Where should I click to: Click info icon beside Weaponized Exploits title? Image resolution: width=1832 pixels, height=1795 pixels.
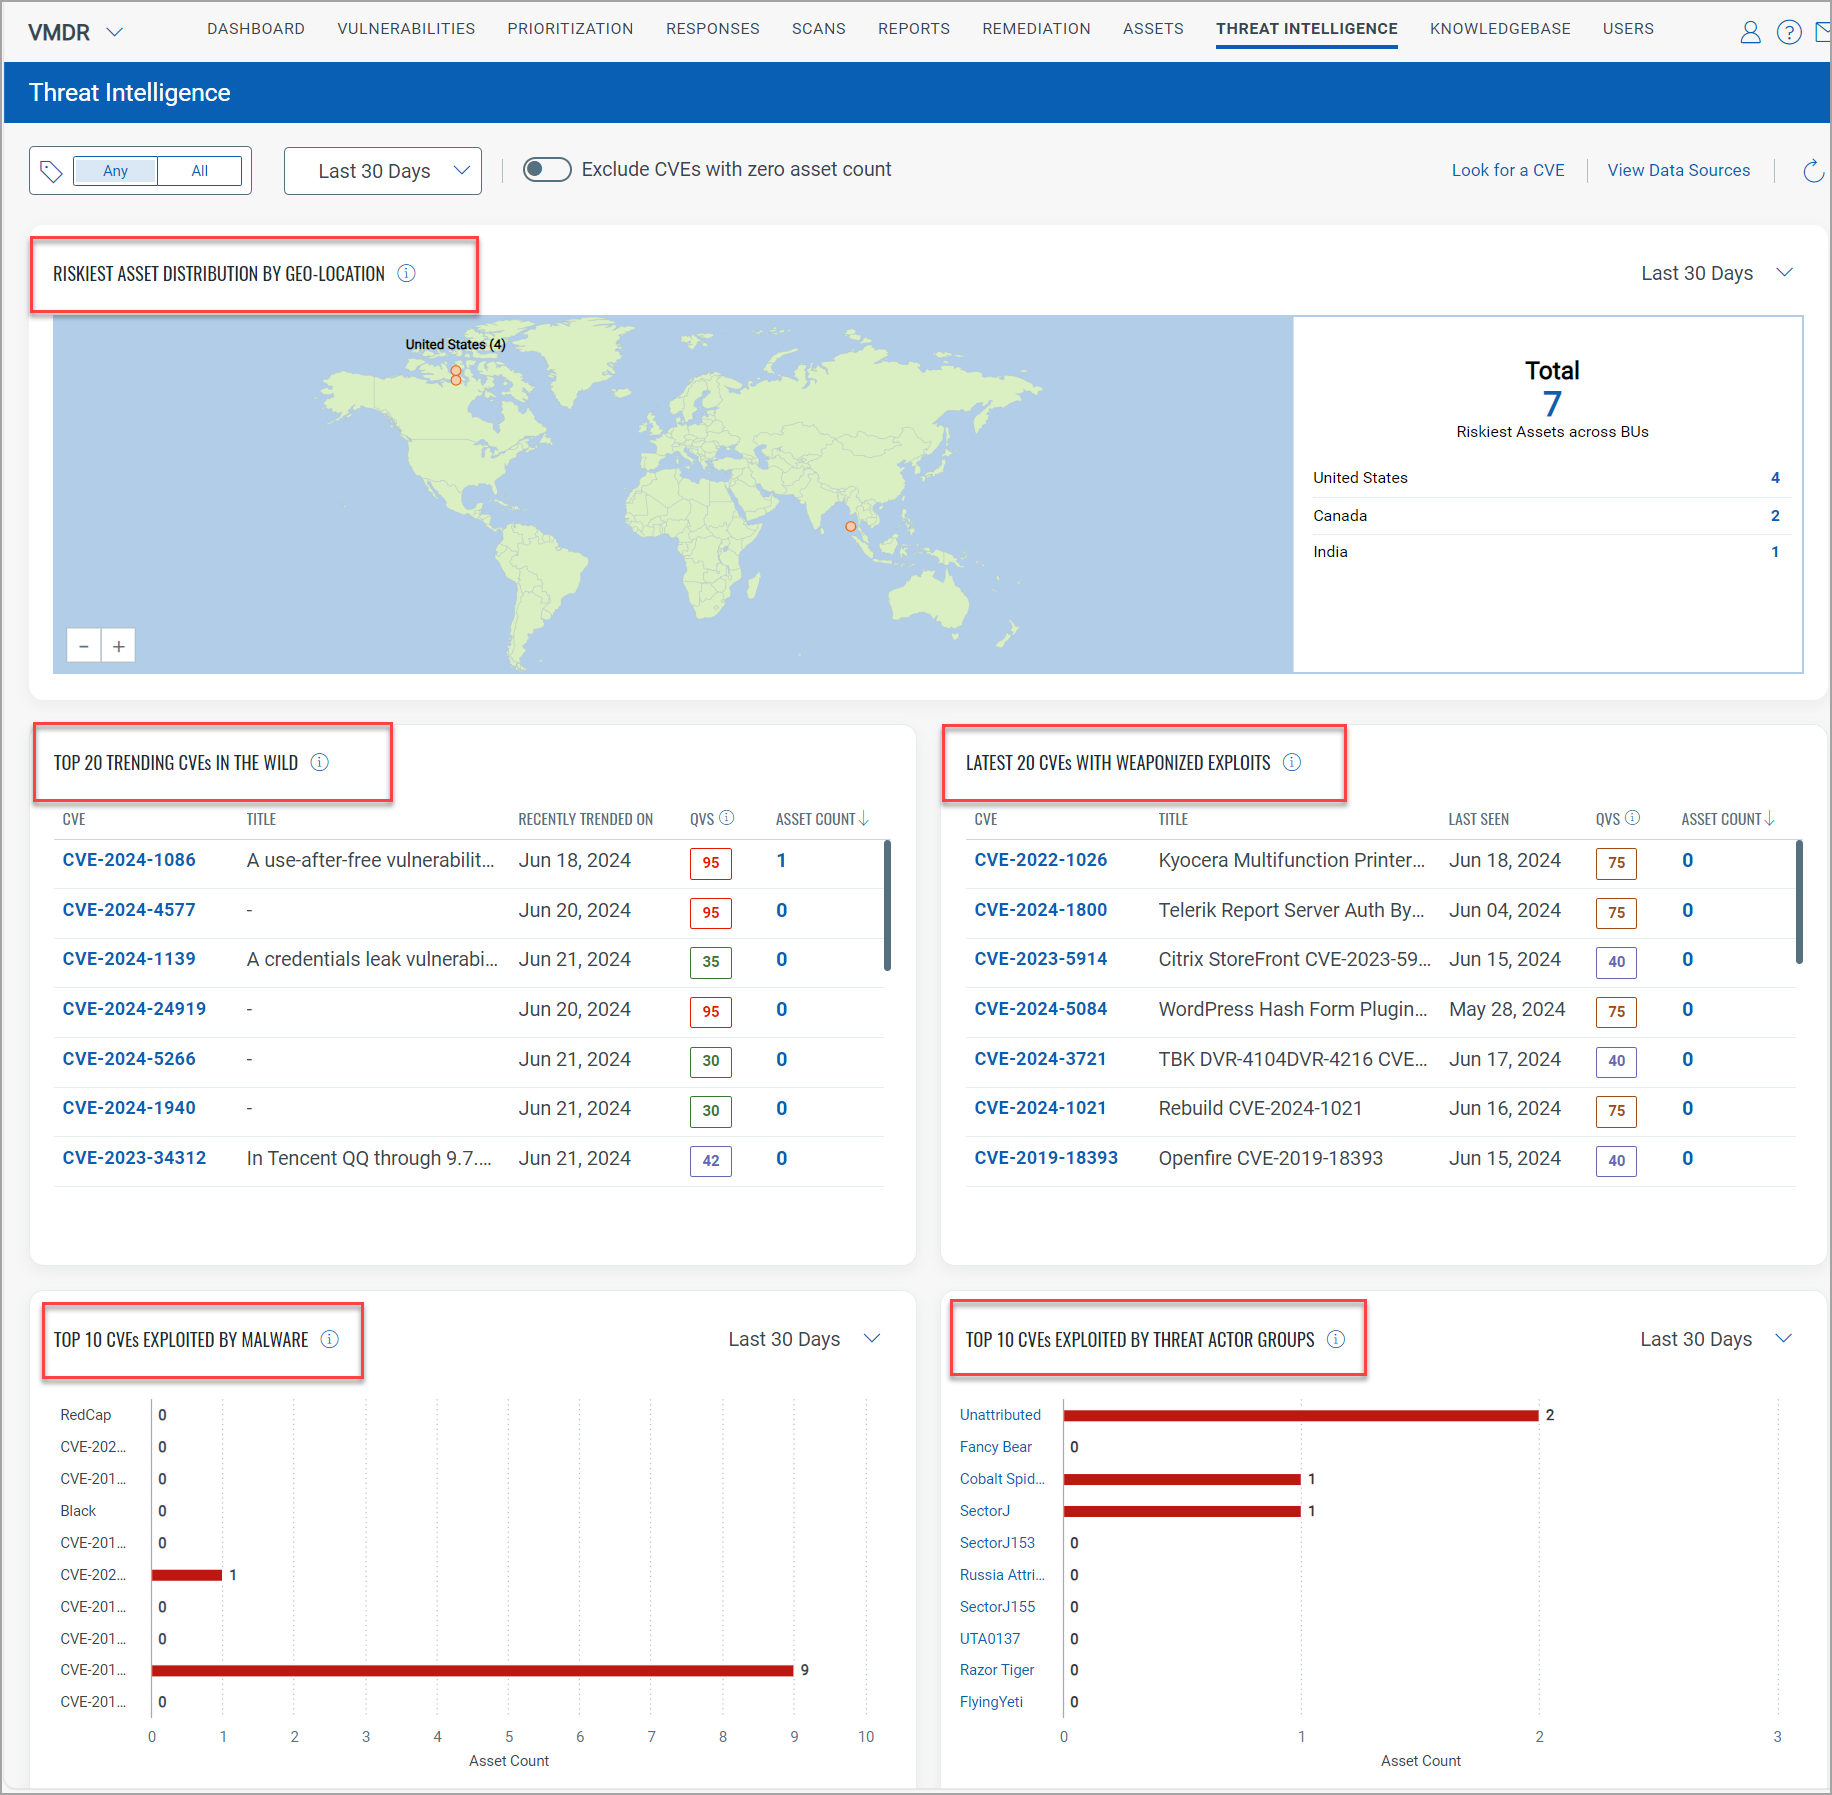tap(1292, 762)
